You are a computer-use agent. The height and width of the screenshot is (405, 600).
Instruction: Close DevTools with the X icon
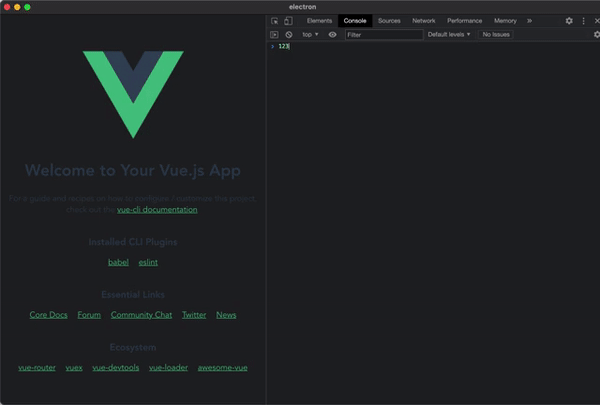click(597, 21)
